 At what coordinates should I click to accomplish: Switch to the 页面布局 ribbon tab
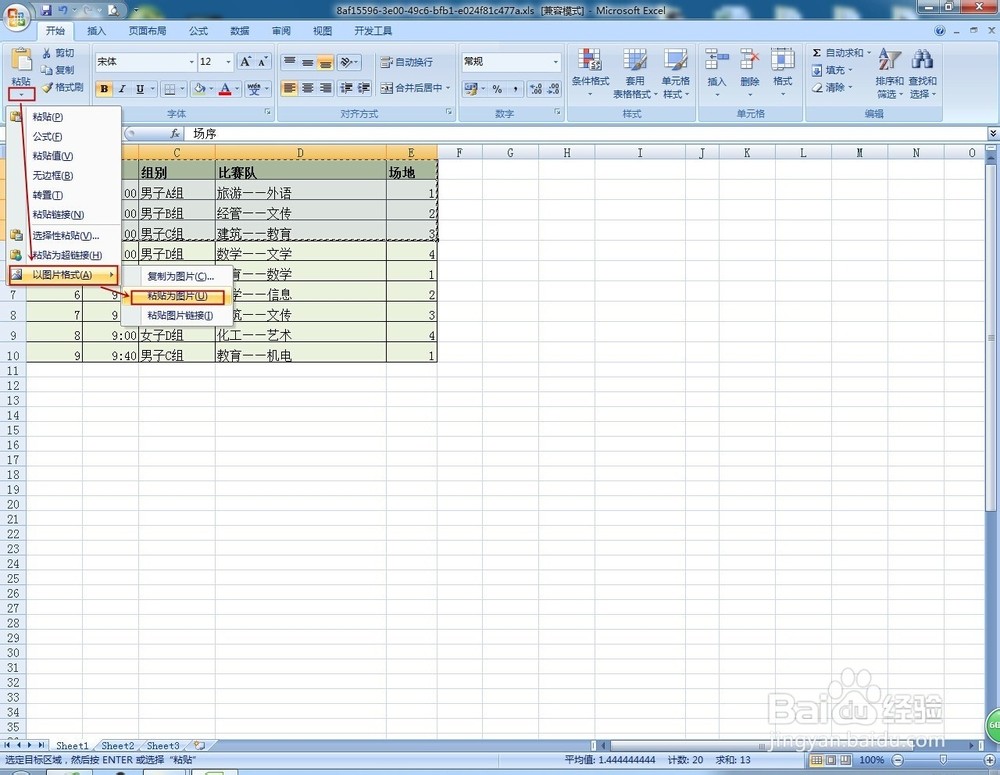tap(147, 31)
